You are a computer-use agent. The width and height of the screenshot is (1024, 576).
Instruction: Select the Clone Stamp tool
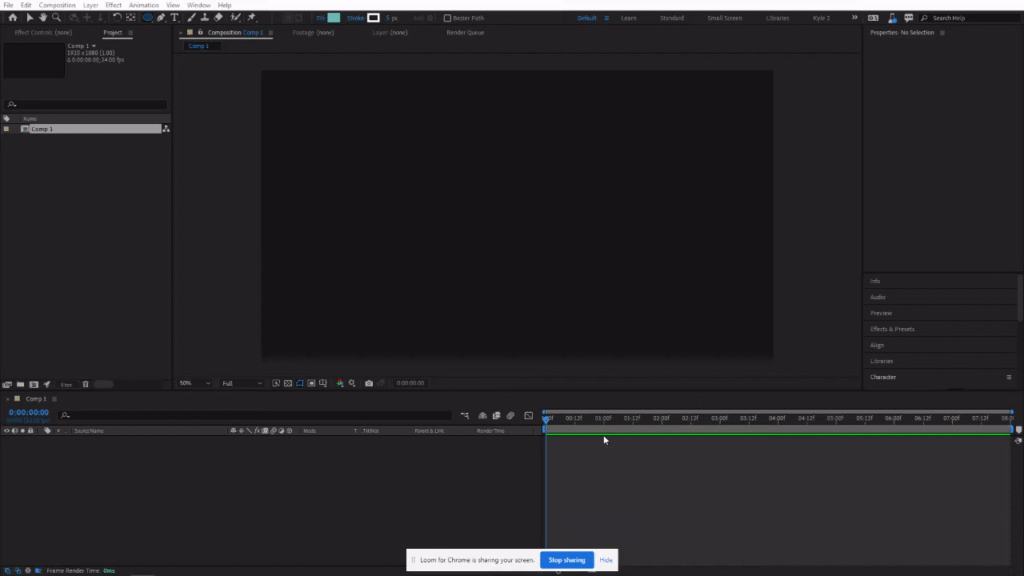pyautogui.click(x=204, y=18)
